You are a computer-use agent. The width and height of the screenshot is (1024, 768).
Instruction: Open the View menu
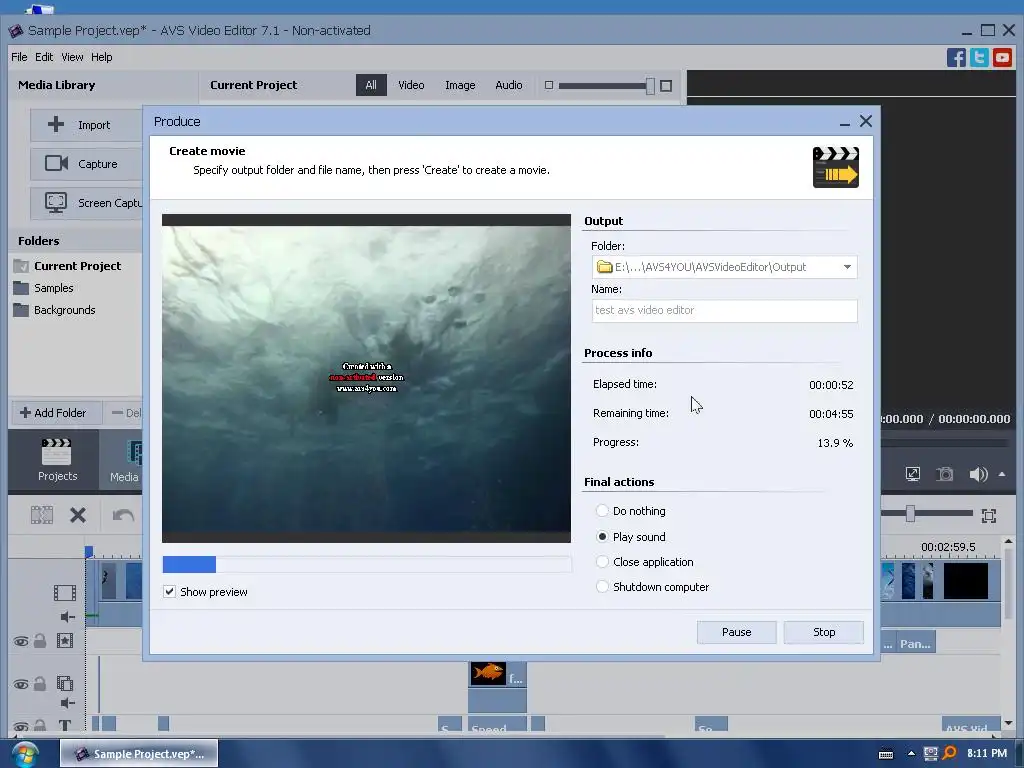point(72,57)
